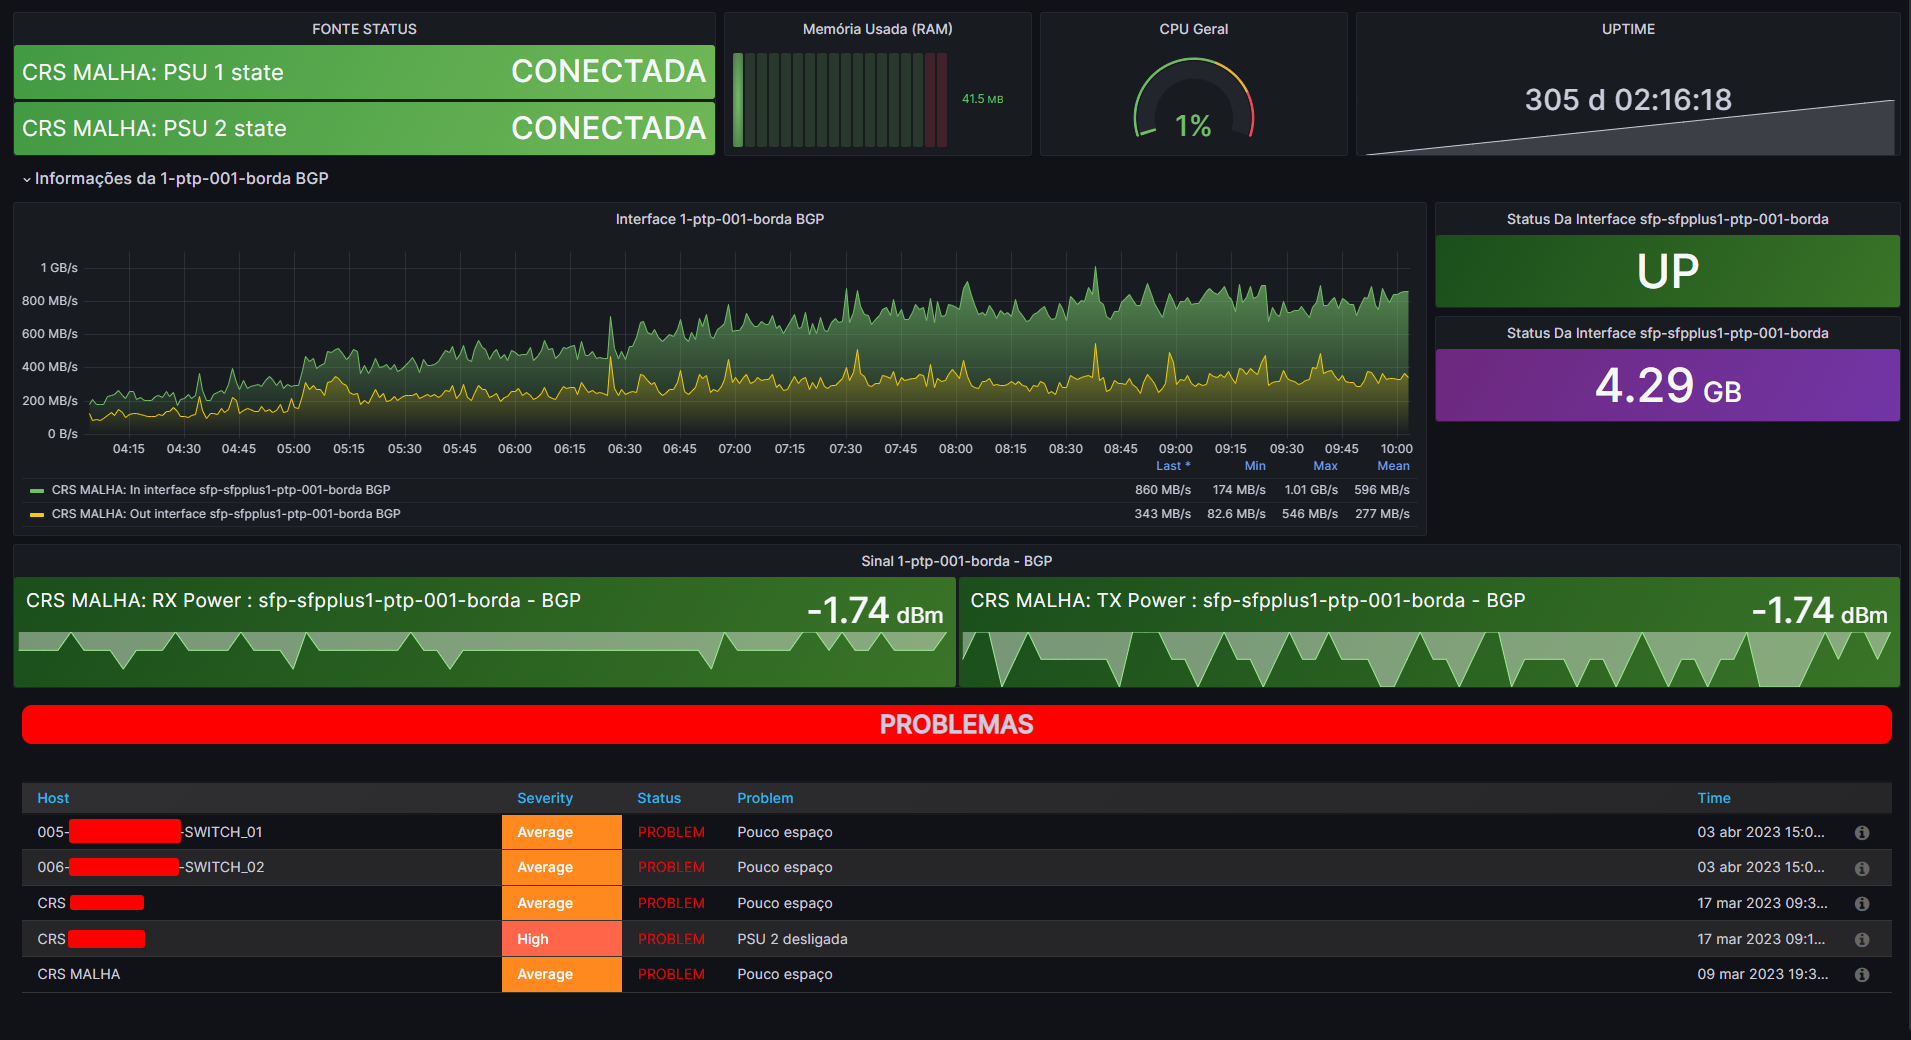Viewport: 1911px width, 1040px height.
Task: Open panel menu for CPU Geral
Action: 1193,29
